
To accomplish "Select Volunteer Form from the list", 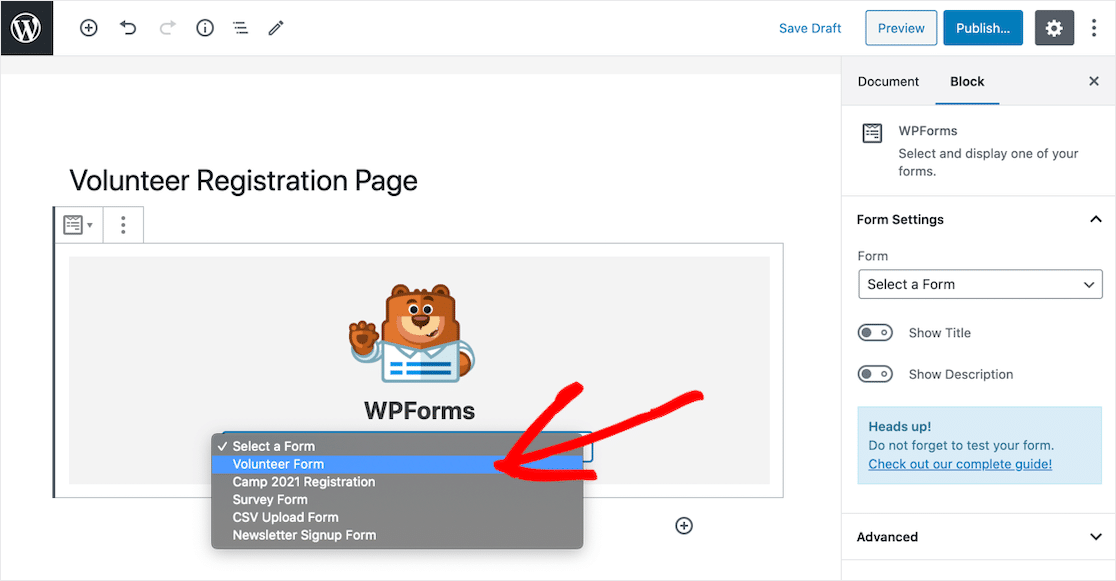I will coord(397,464).
